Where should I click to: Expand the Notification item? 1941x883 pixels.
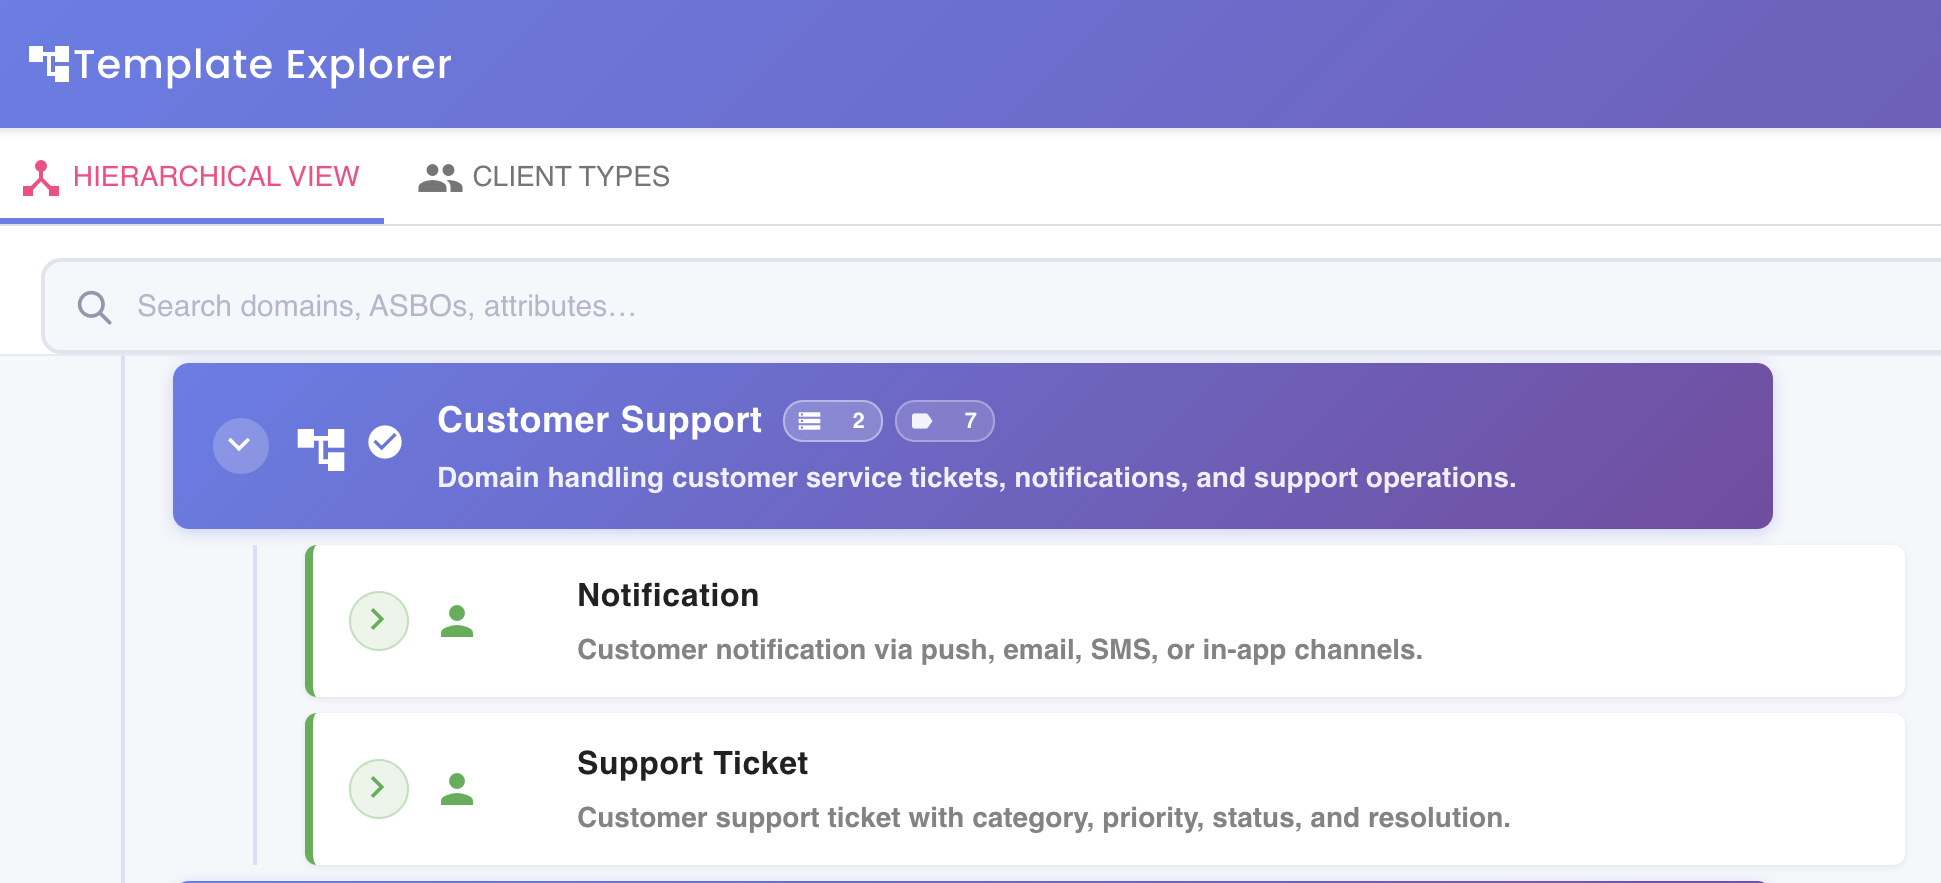(x=379, y=621)
